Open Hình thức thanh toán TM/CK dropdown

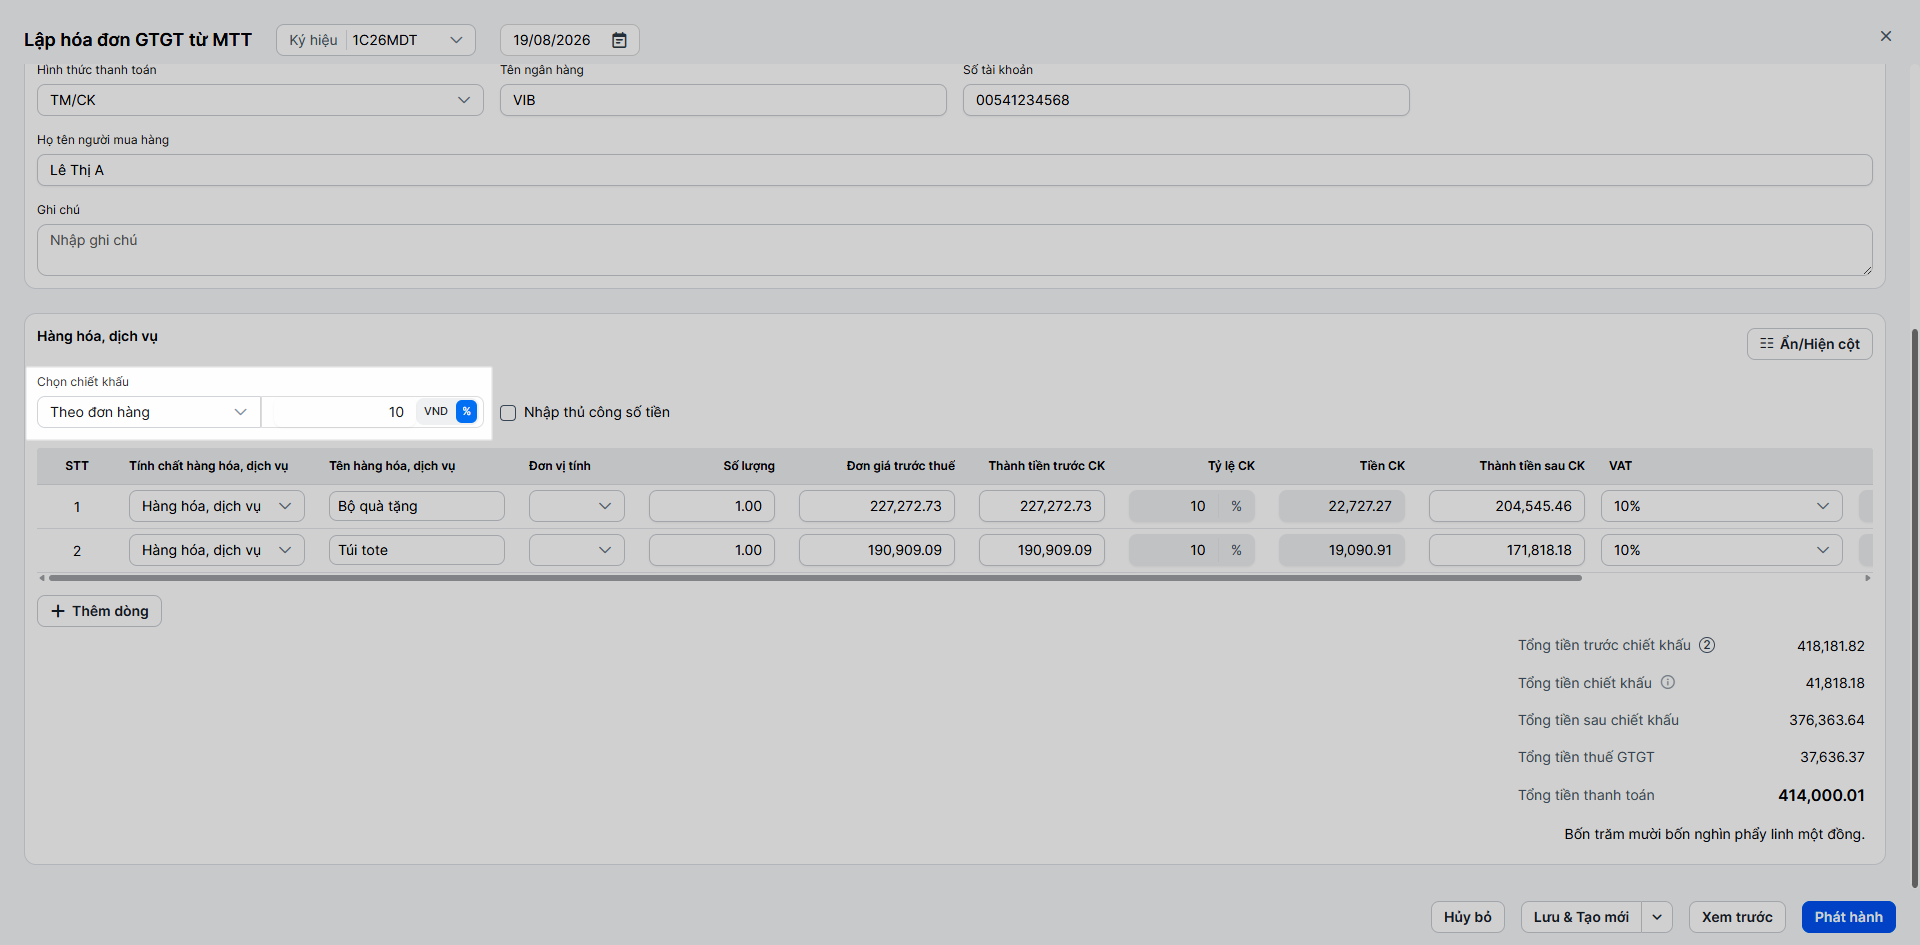click(260, 100)
